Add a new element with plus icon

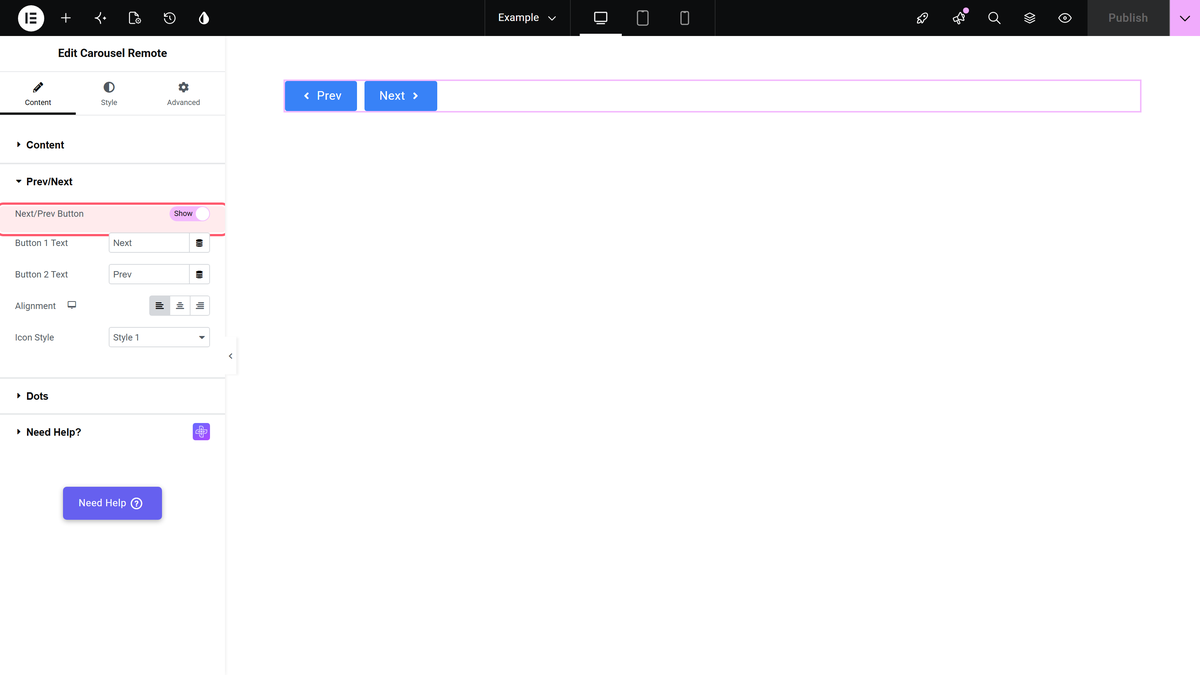[66, 18]
